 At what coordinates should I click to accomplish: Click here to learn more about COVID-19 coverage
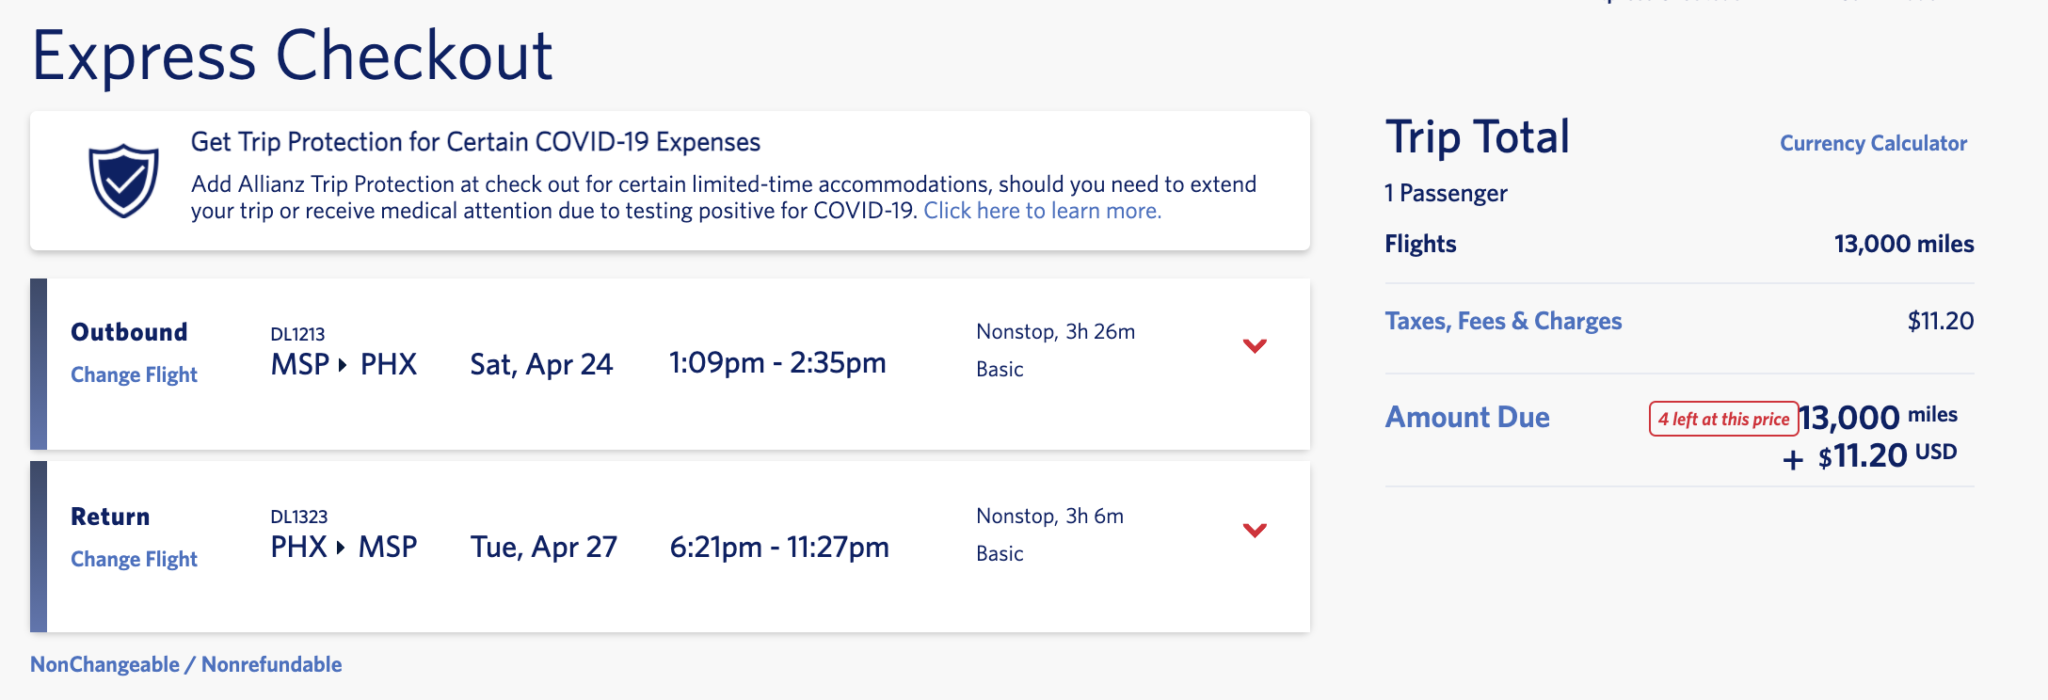(x=1043, y=211)
